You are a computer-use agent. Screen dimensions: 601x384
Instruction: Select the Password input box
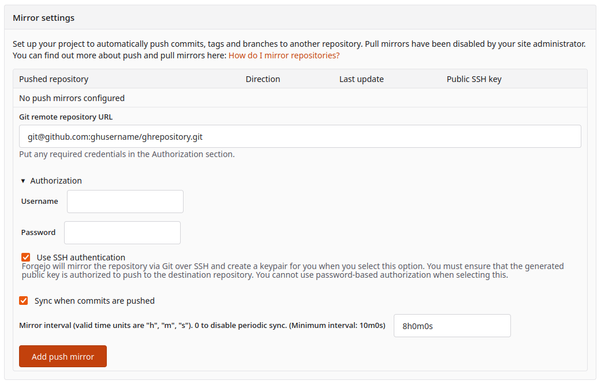pos(122,233)
